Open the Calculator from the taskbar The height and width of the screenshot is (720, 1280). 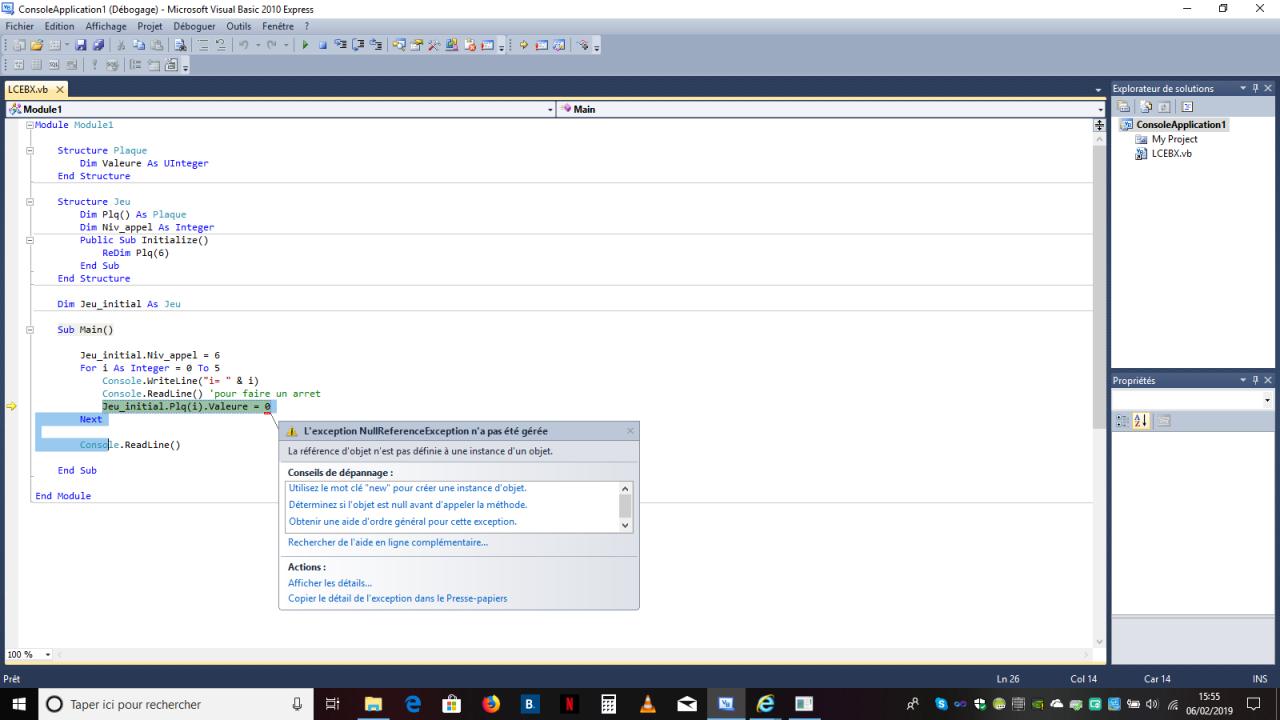(x=608, y=704)
